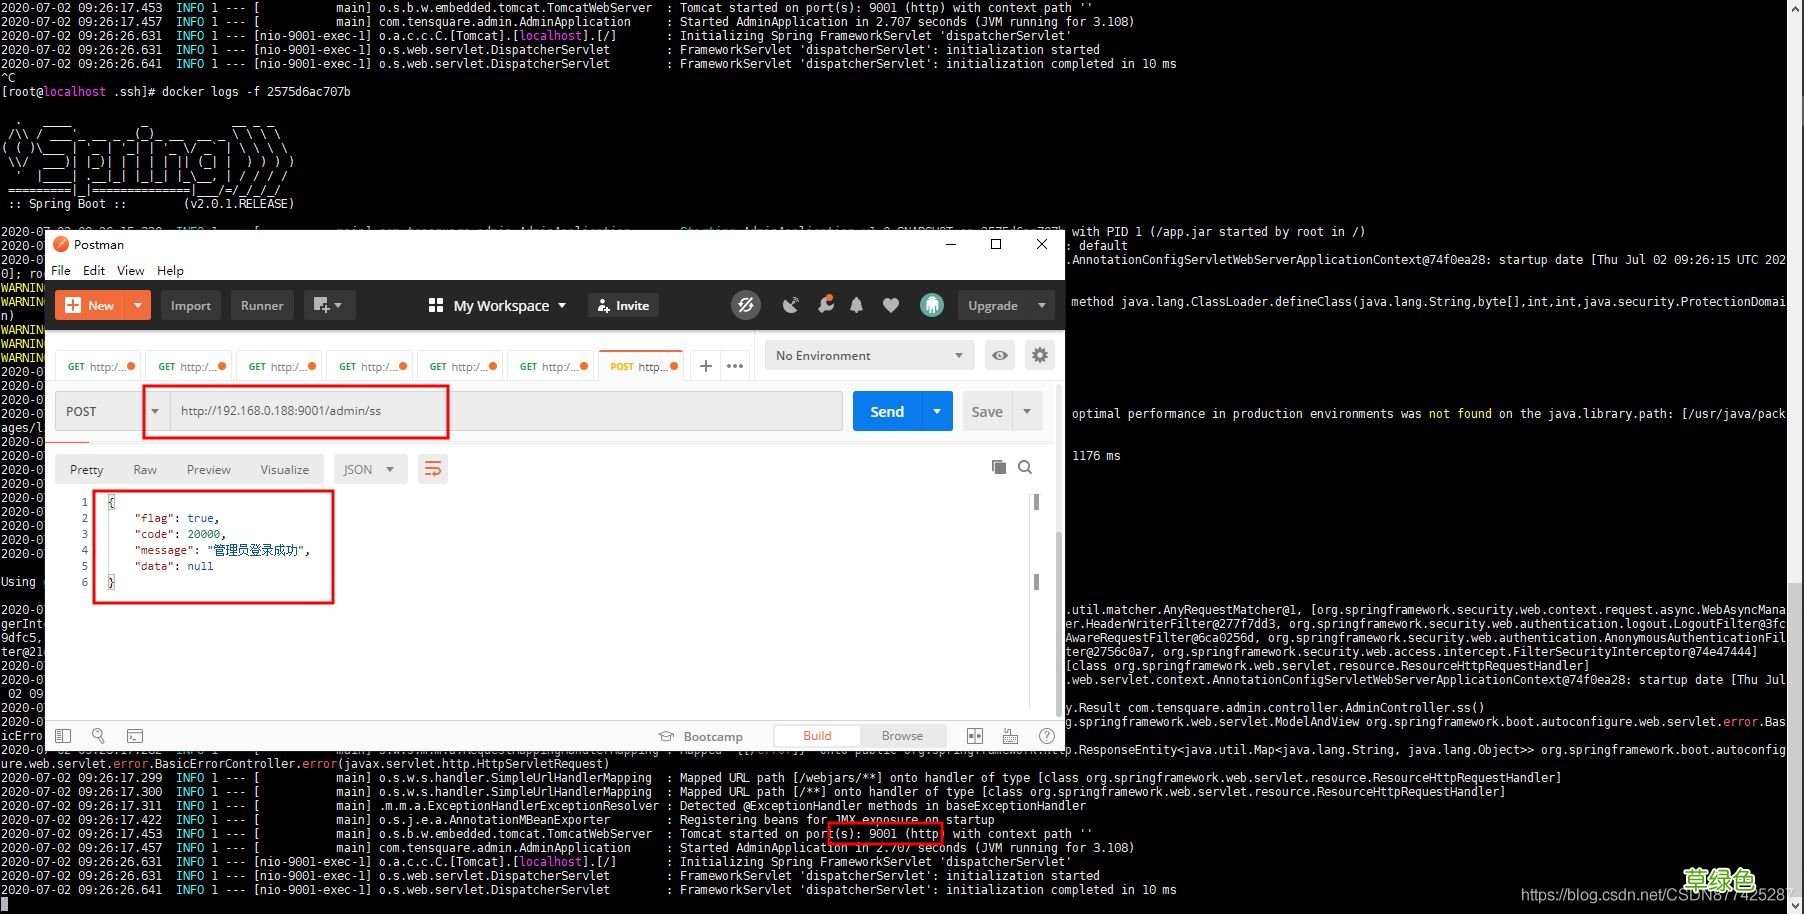This screenshot has width=1804, height=914.
Task: Switch to Preview response view
Action: click(208, 469)
